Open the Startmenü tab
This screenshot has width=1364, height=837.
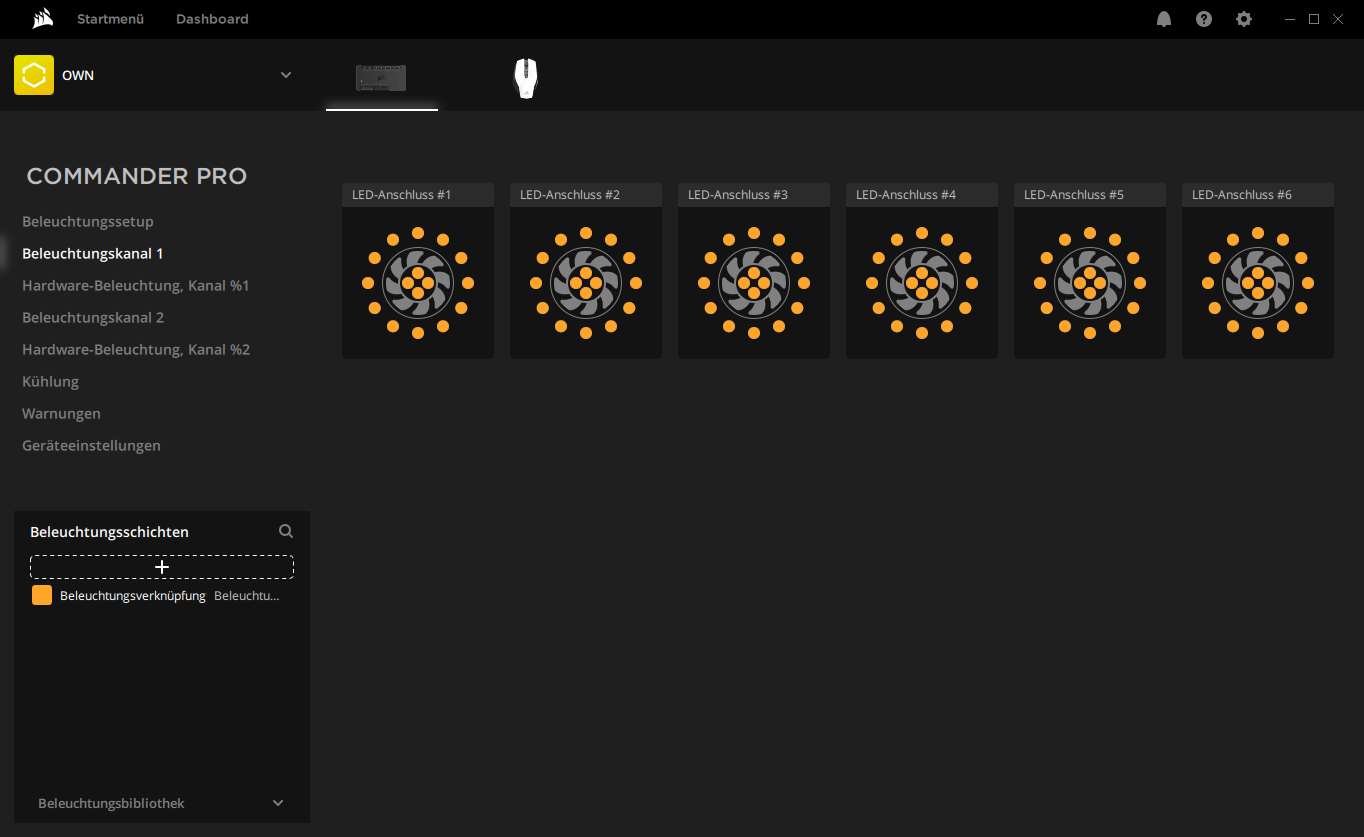[x=111, y=19]
